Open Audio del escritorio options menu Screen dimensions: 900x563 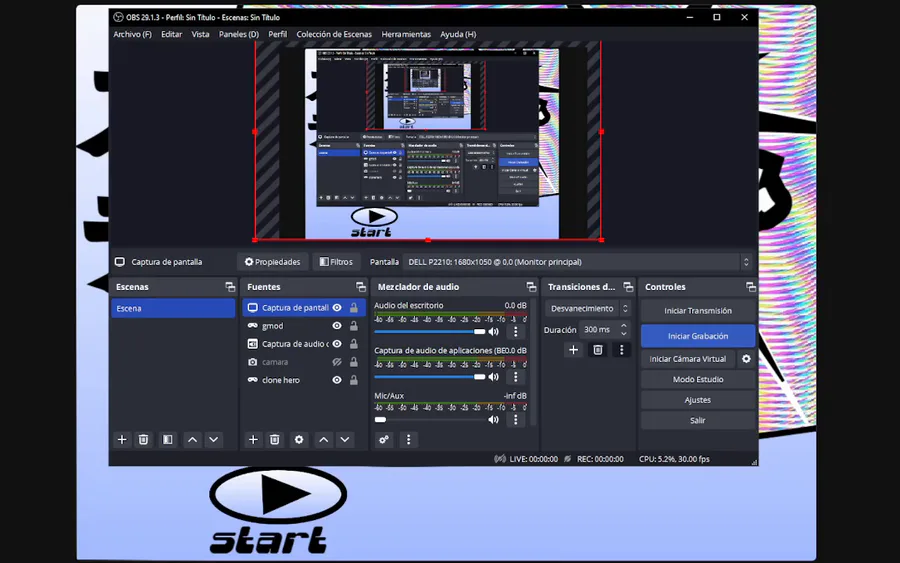click(515, 332)
